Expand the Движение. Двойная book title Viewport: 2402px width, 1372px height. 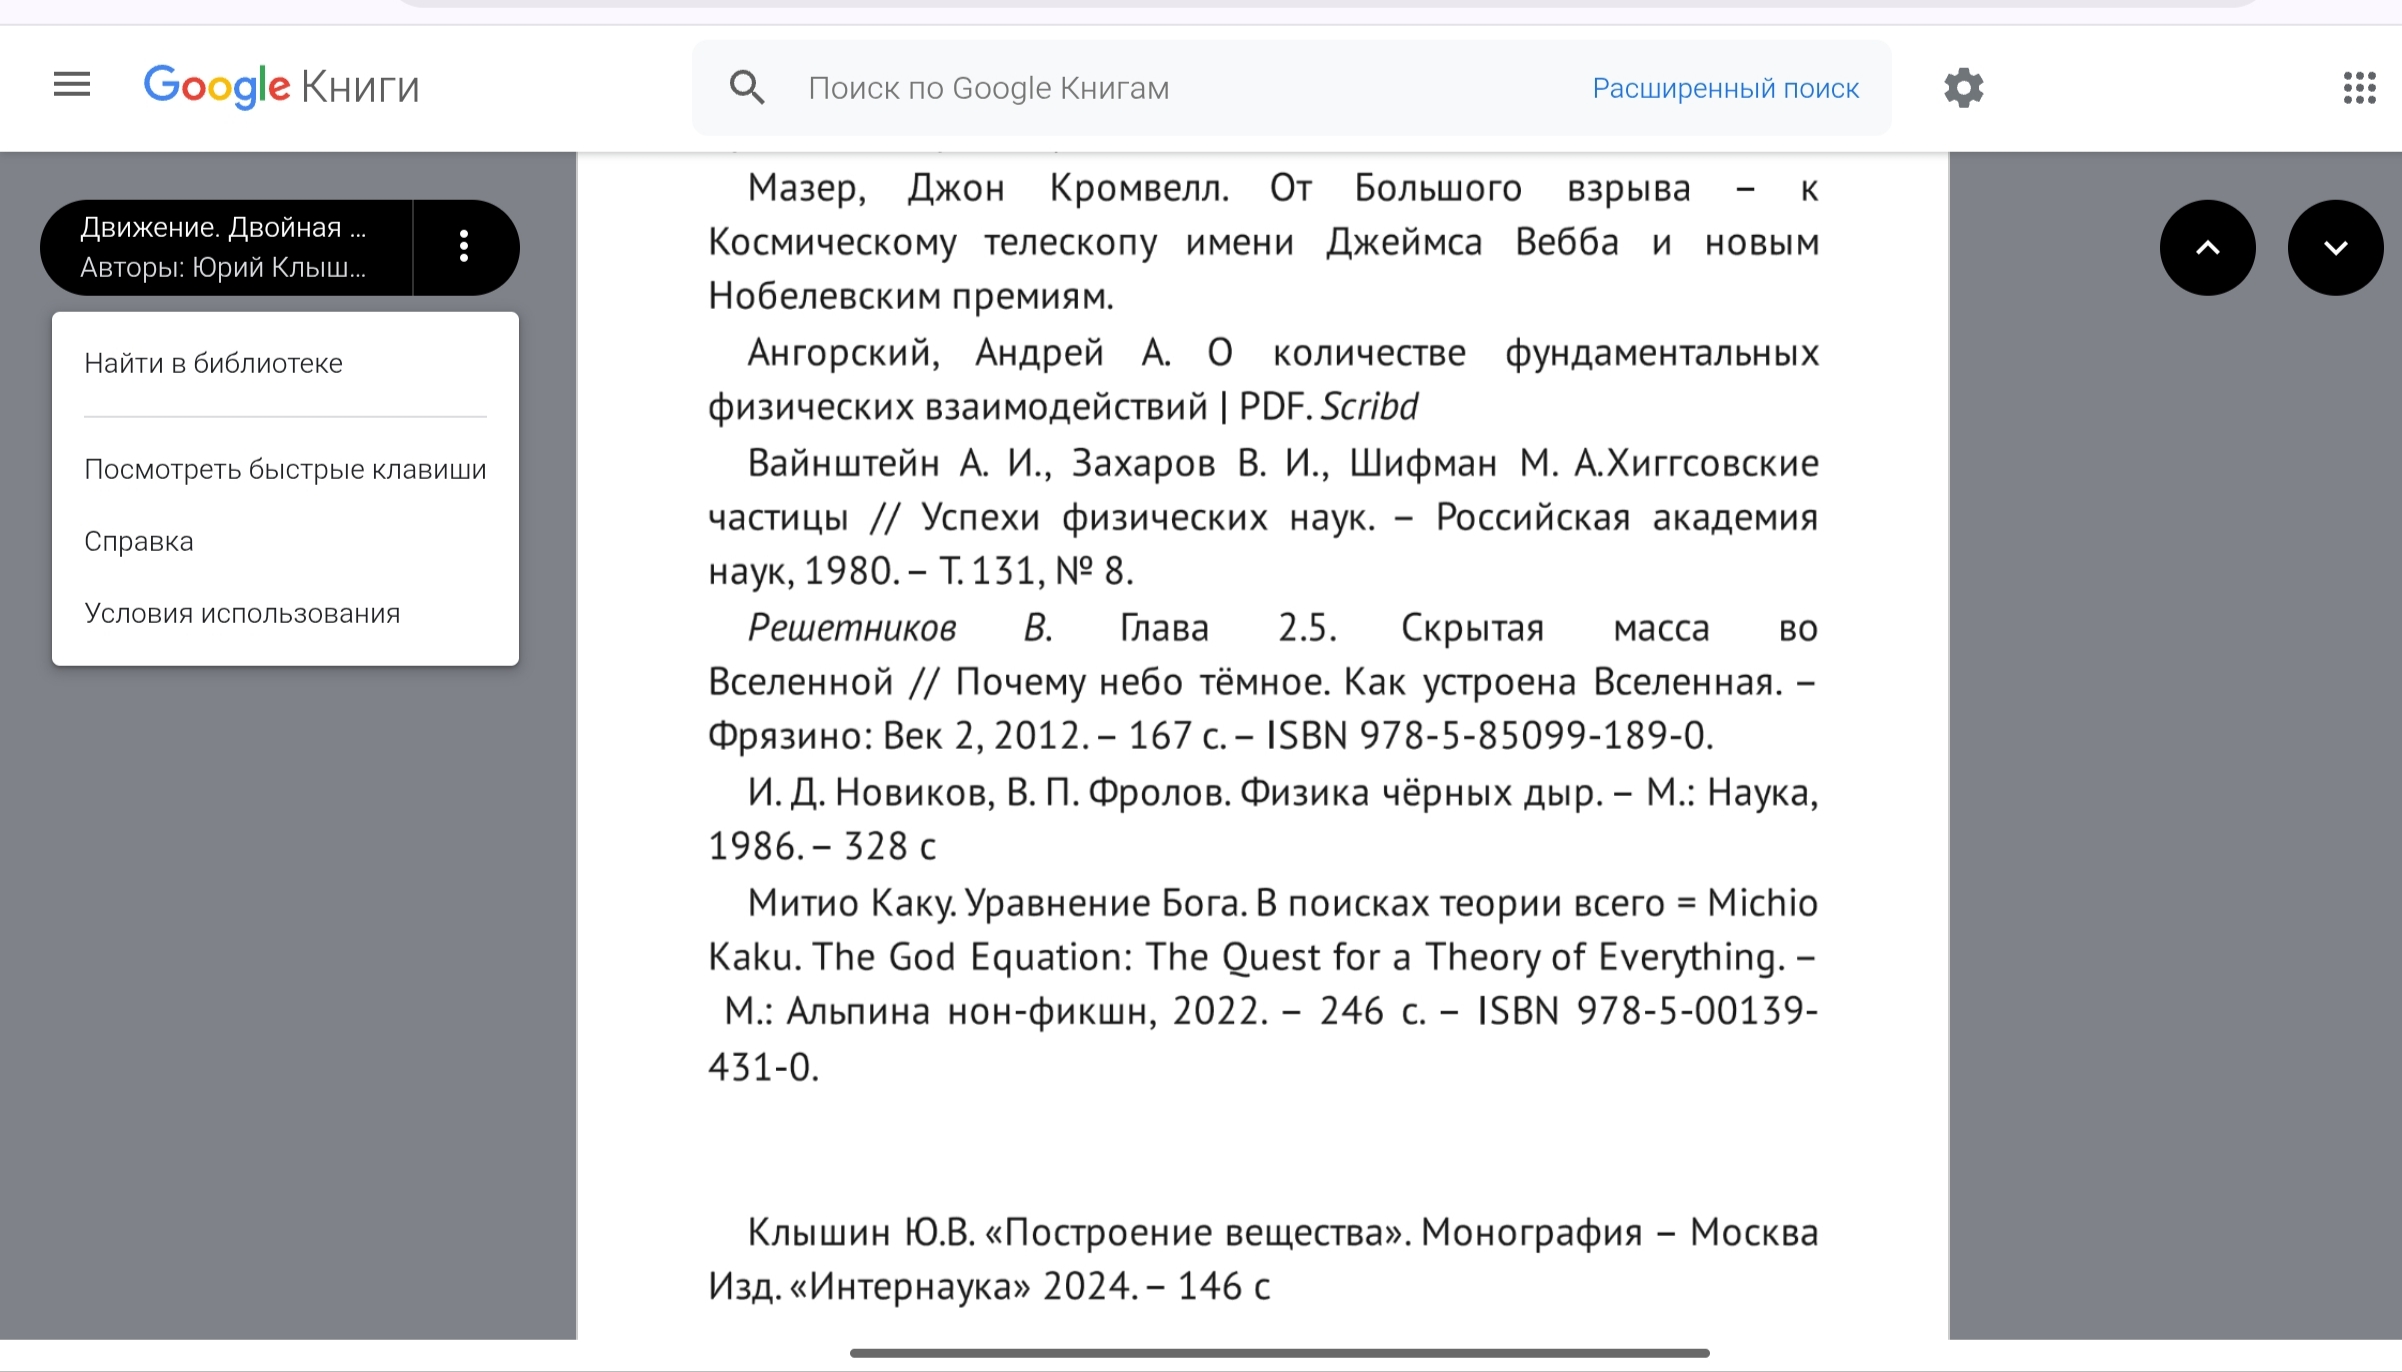pos(223,228)
